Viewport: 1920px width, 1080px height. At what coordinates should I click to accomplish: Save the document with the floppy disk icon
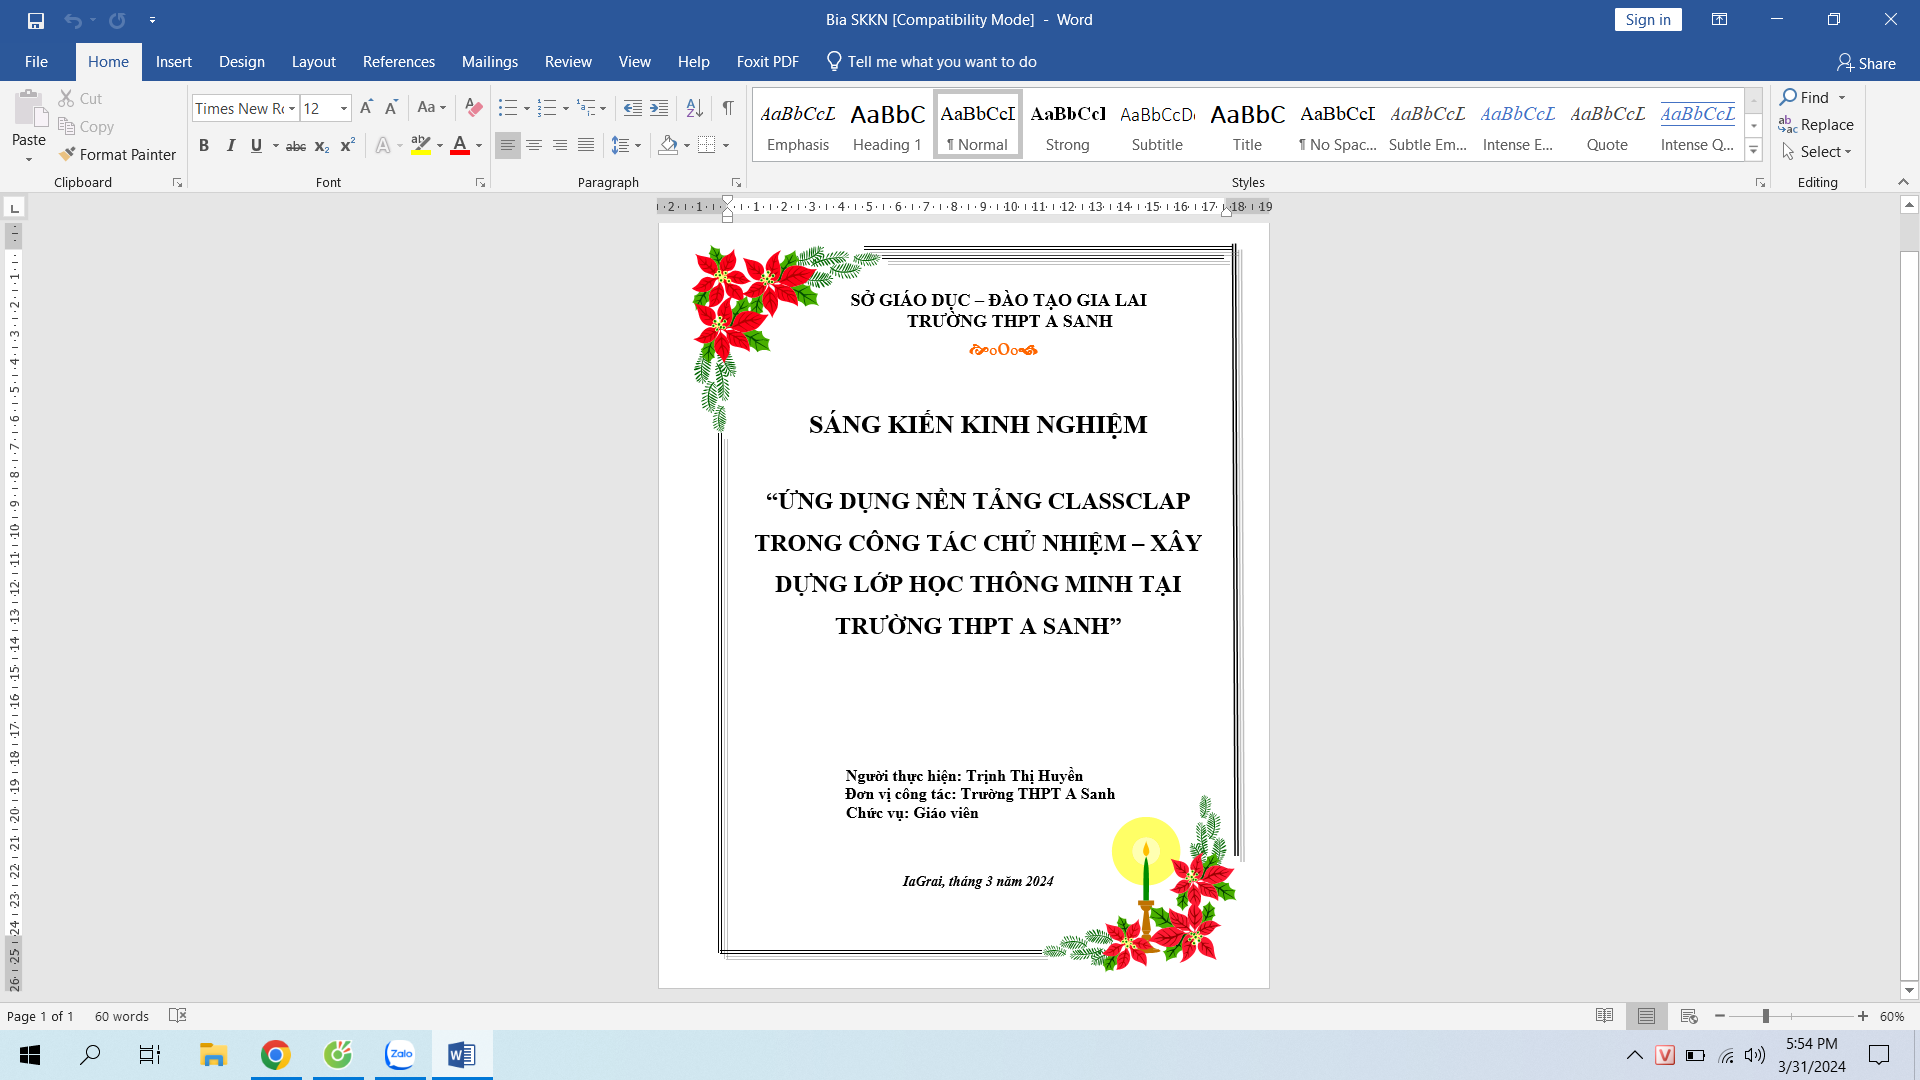(36, 20)
